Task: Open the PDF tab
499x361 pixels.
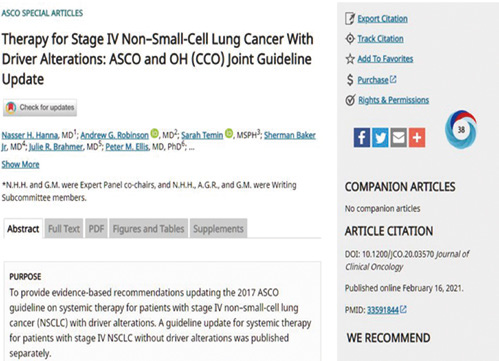Action: (96, 229)
